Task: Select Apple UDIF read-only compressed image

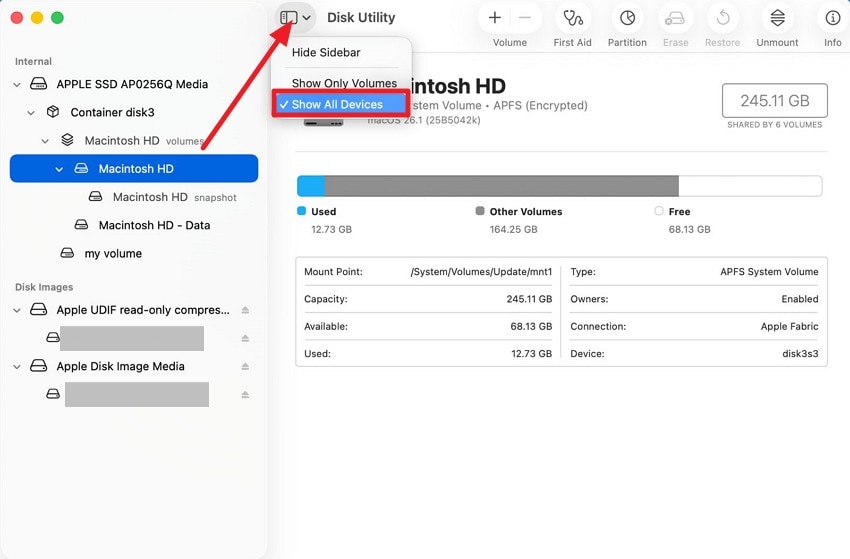Action: pos(133,310)
